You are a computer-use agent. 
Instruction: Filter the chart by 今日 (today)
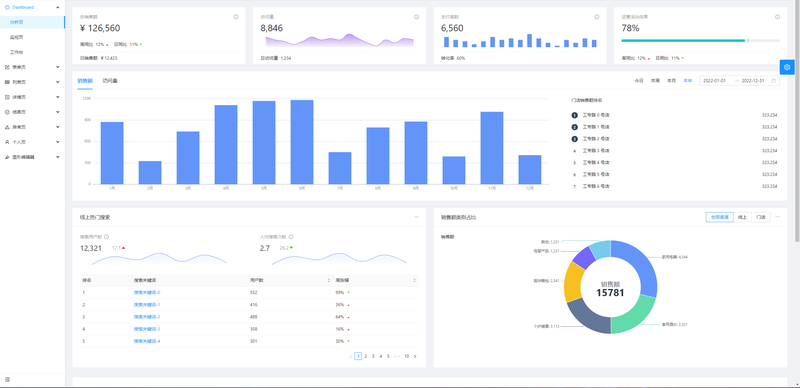point(639,81)
